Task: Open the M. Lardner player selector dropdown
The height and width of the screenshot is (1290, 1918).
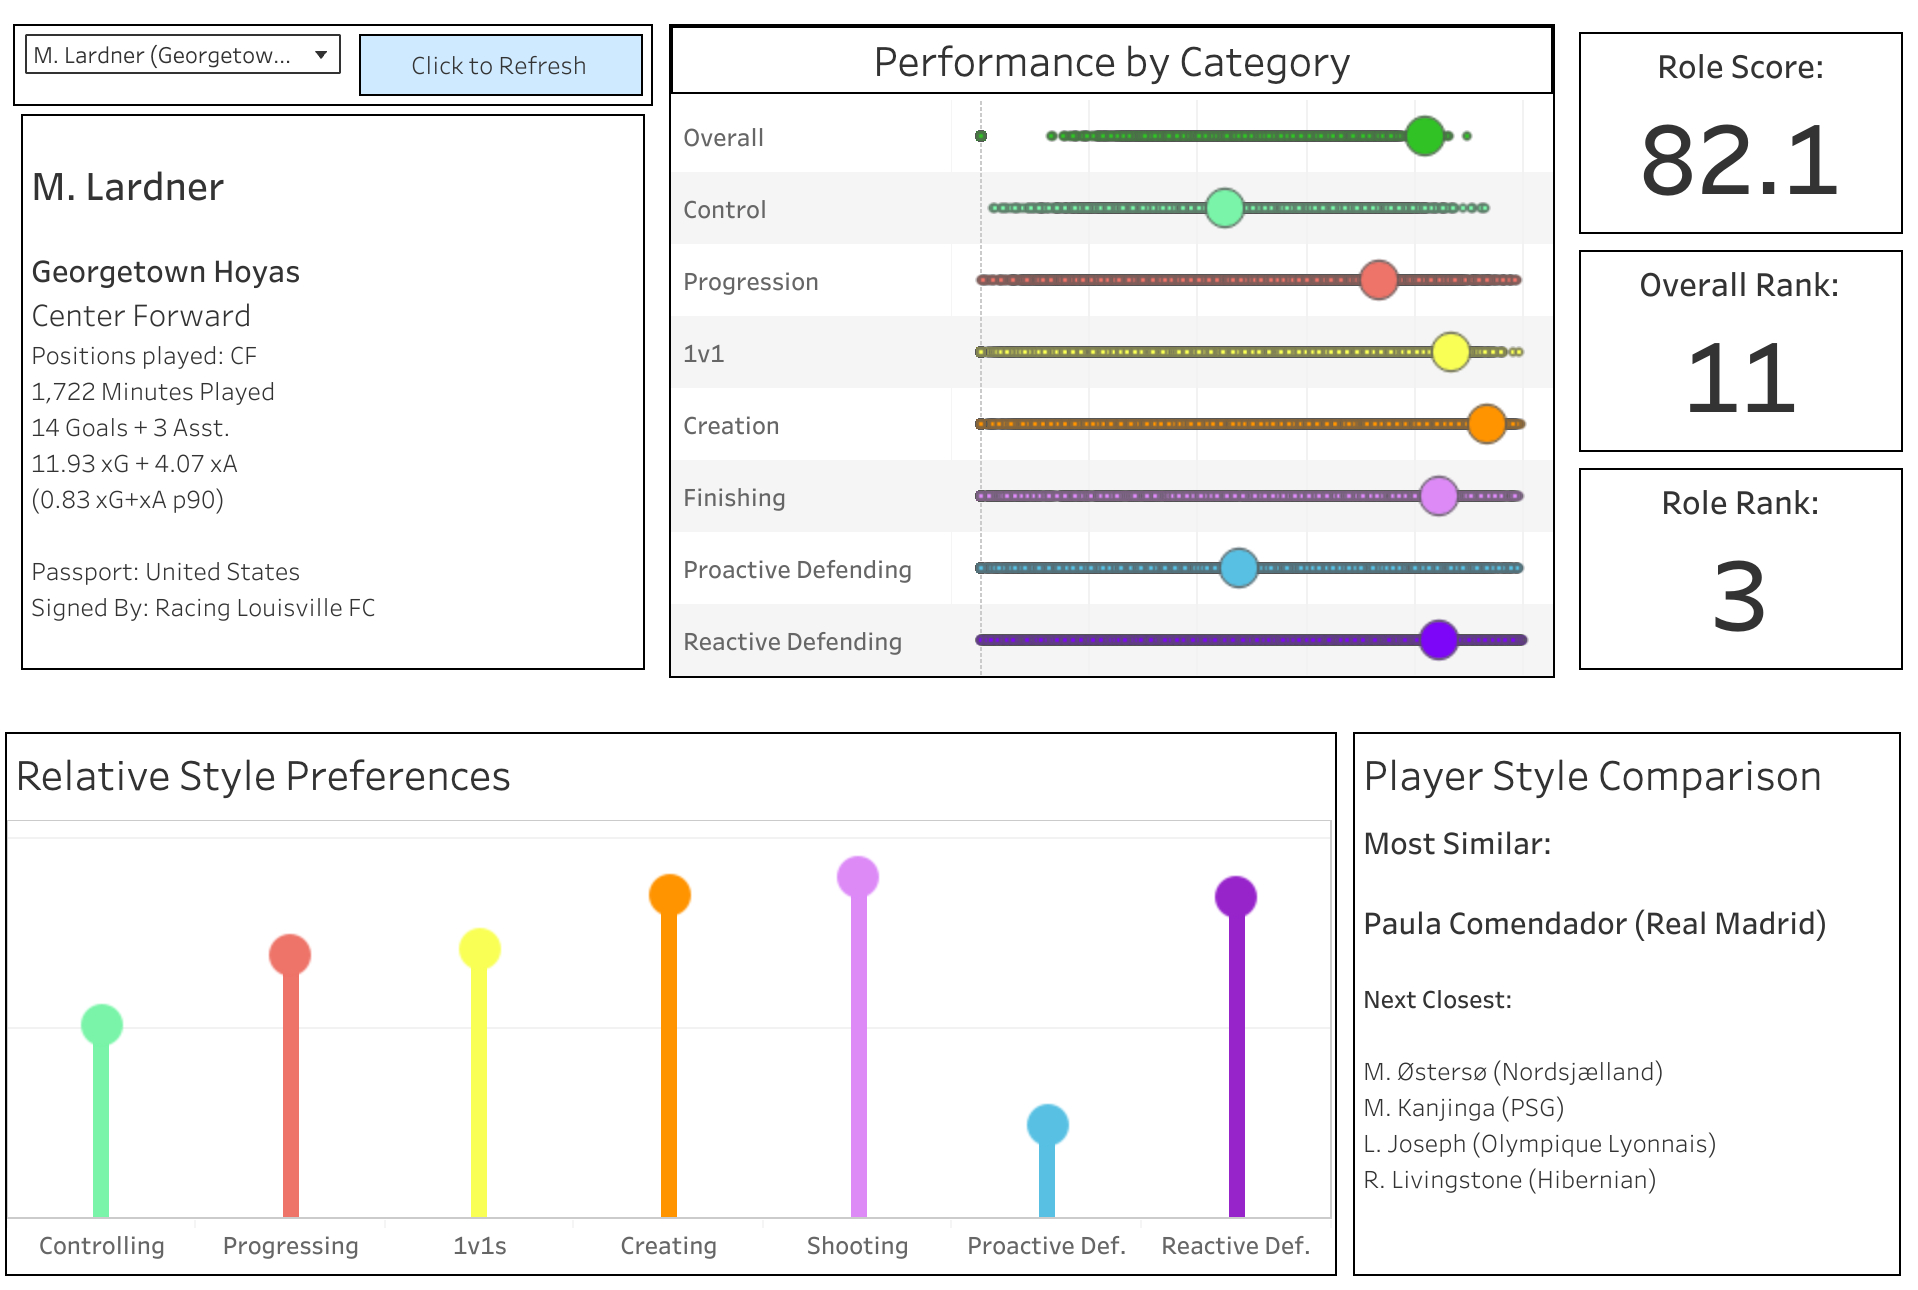Action: pyautogui.click(x=182, y=55)
